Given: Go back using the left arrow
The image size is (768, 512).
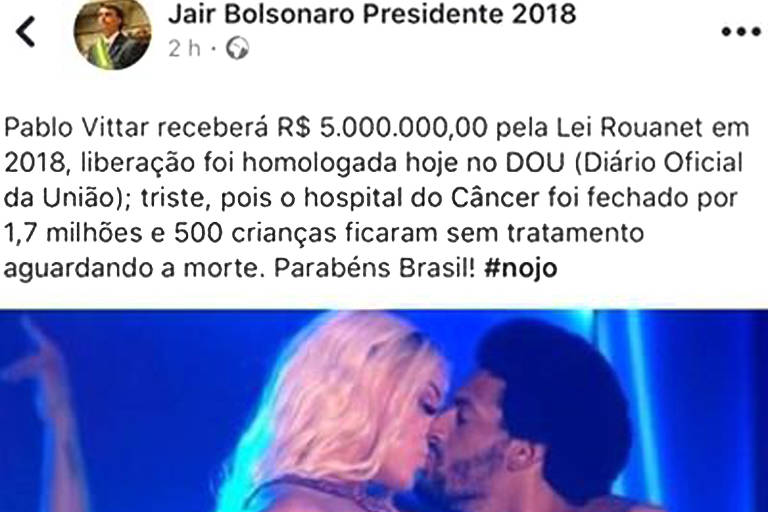Looking at the screenshot, I should tap(25, 32).
